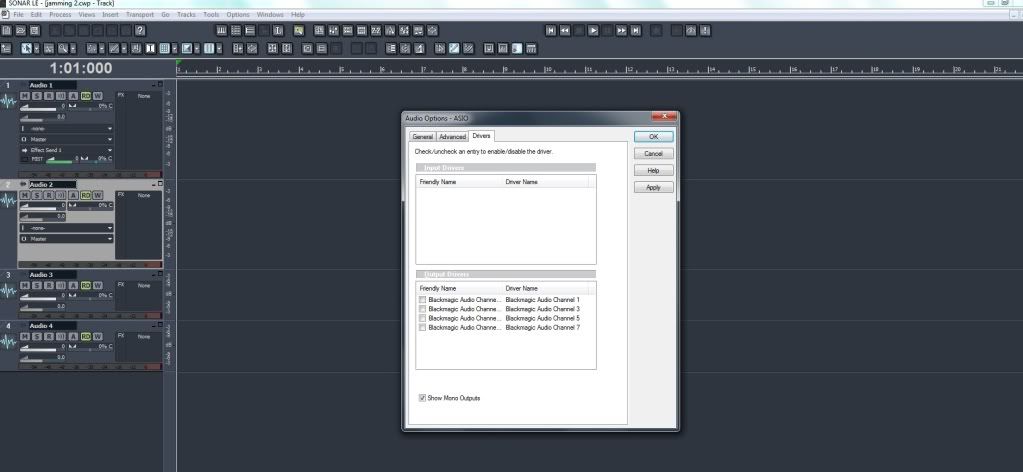Open Audio 1 input dropdown showing none
Screen dimensions: 1023x472
(x=67, y=129)
